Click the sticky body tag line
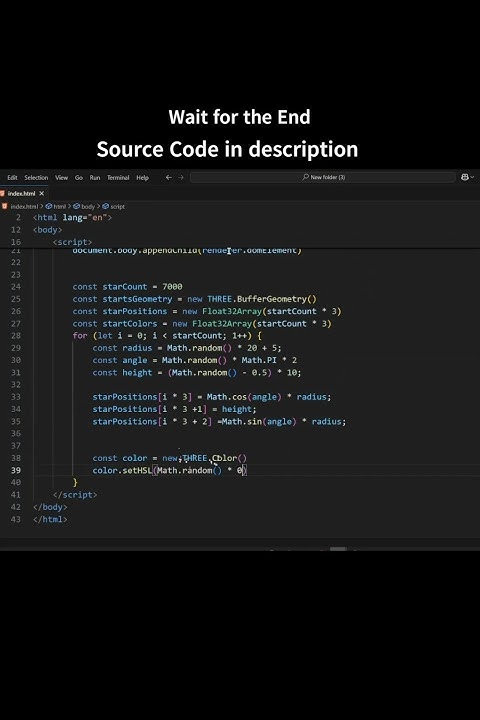The height and width of the screenshot is (720, 480). [x=47, y=230]
